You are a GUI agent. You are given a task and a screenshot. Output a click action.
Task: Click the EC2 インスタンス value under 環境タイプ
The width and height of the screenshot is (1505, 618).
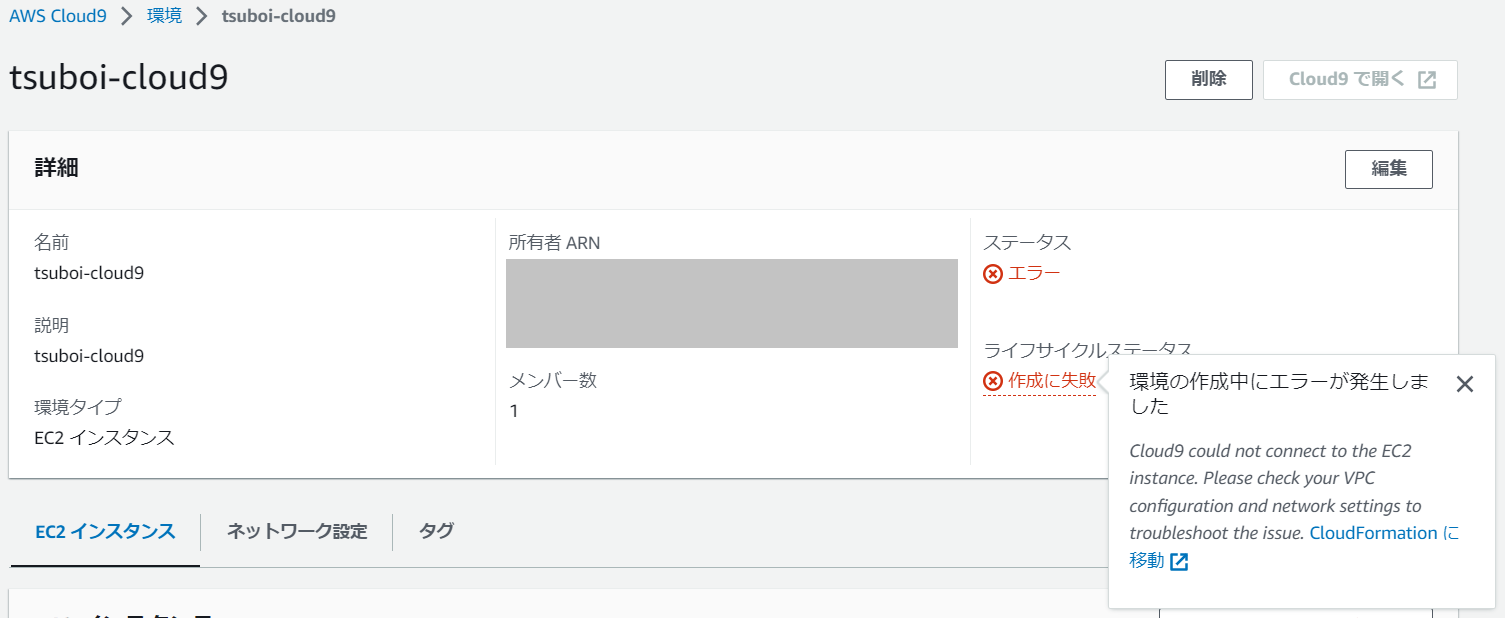click(x=104, y=438)
